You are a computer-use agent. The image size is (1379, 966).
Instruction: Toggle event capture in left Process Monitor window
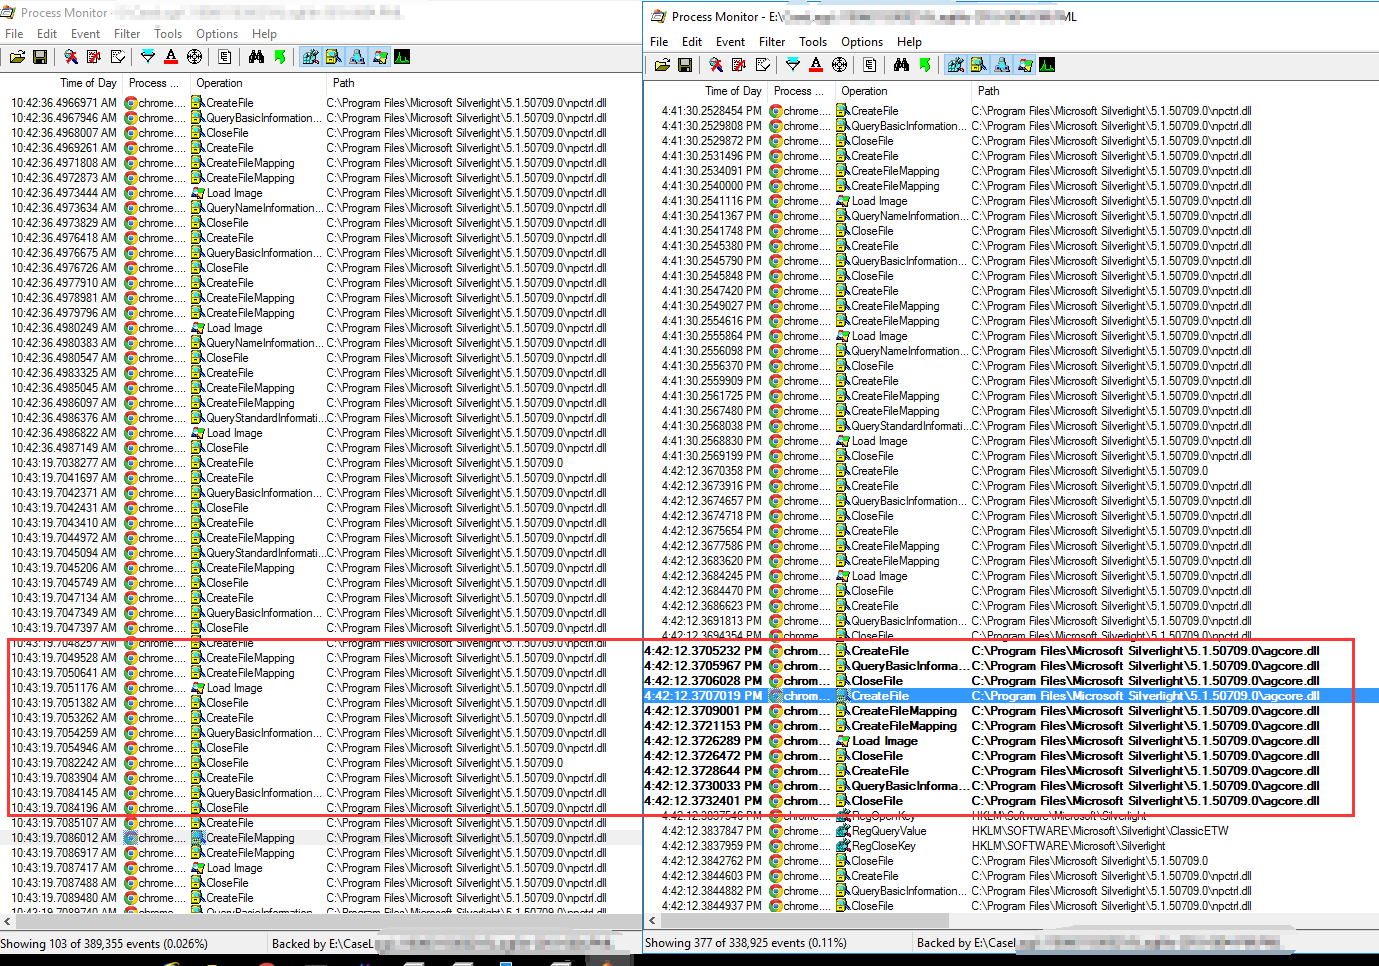tap(71, 57)
